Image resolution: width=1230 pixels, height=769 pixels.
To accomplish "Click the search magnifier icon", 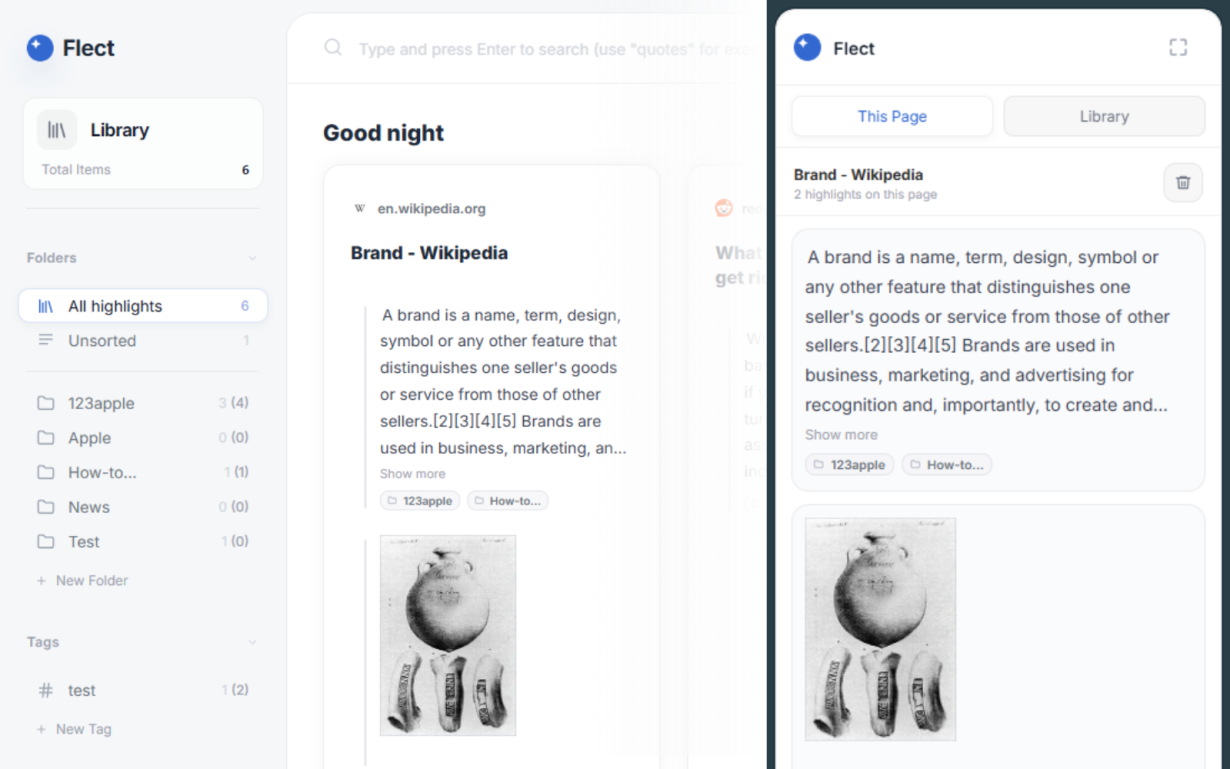I will click(333, 48).
